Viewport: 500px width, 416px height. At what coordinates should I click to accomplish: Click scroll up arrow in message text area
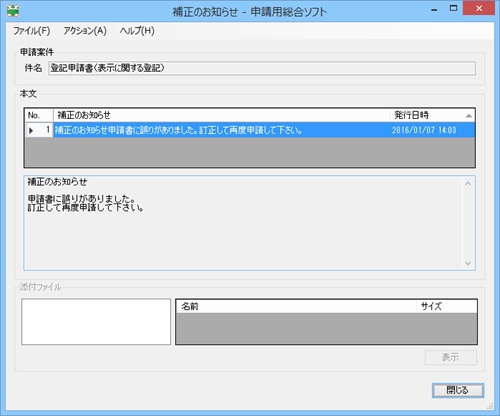[x=468, y=183]
